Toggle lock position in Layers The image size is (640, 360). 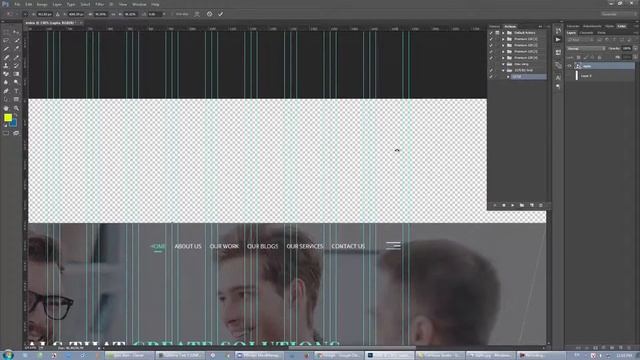click(593, 58)
